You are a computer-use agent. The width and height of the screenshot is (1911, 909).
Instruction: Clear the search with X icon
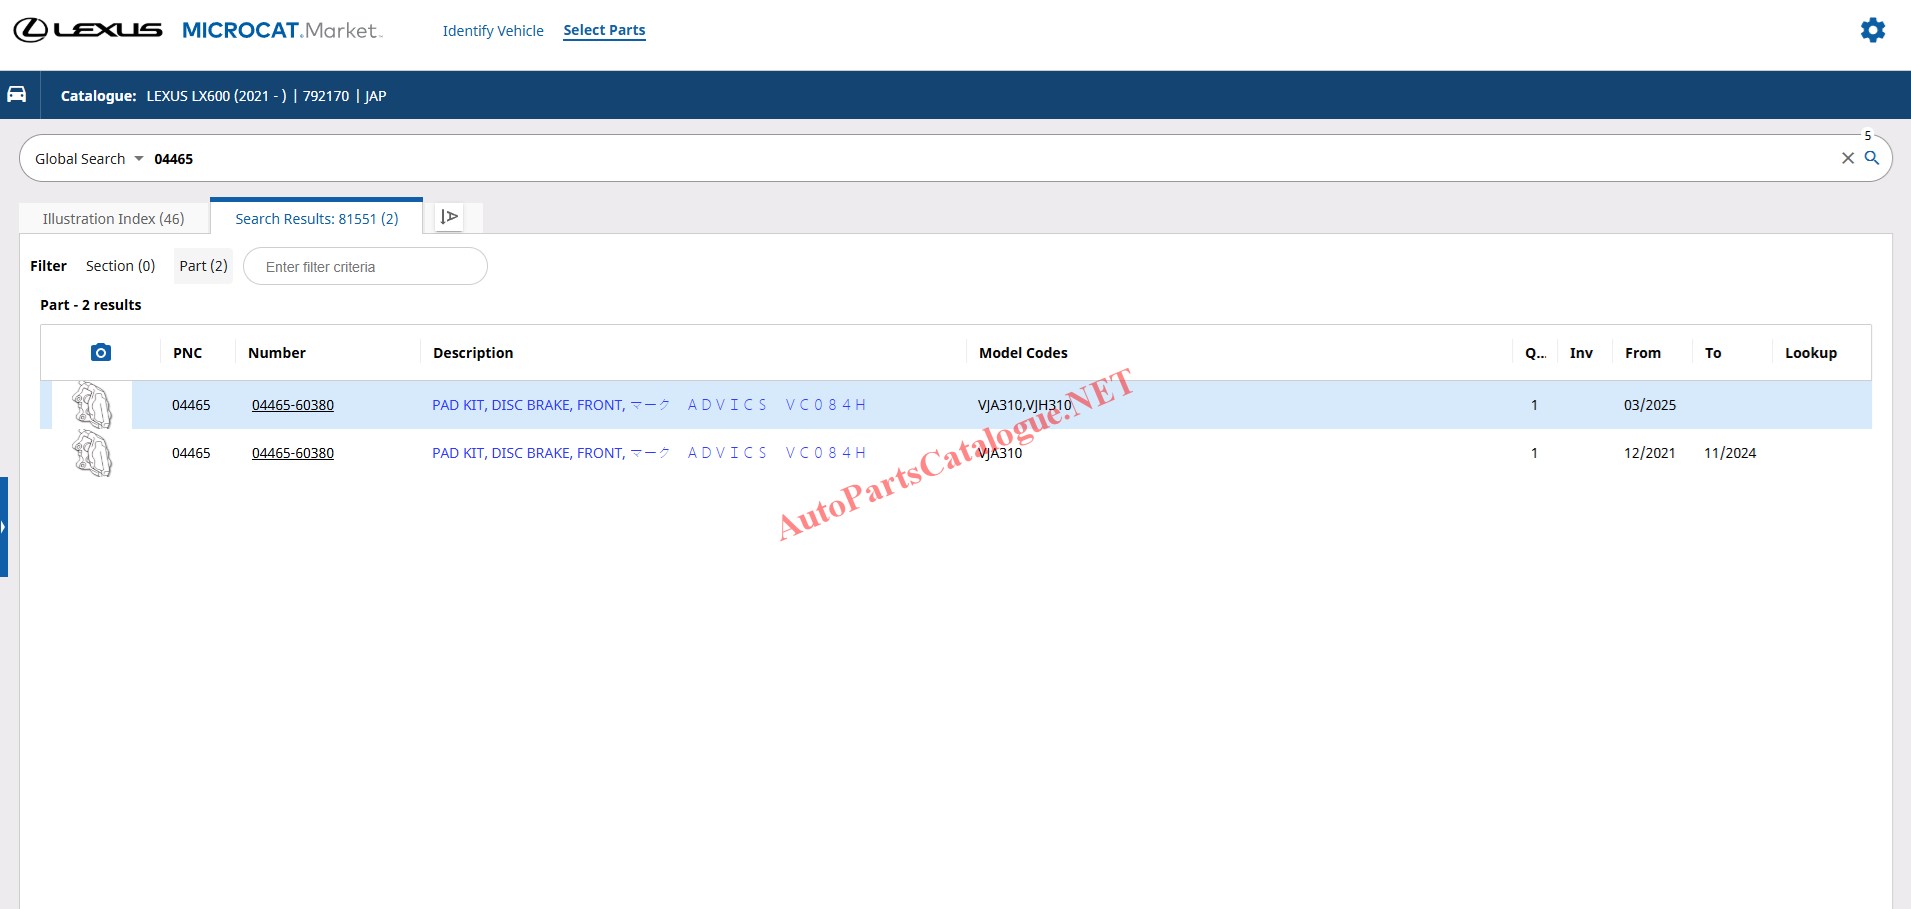(1847, 158)
